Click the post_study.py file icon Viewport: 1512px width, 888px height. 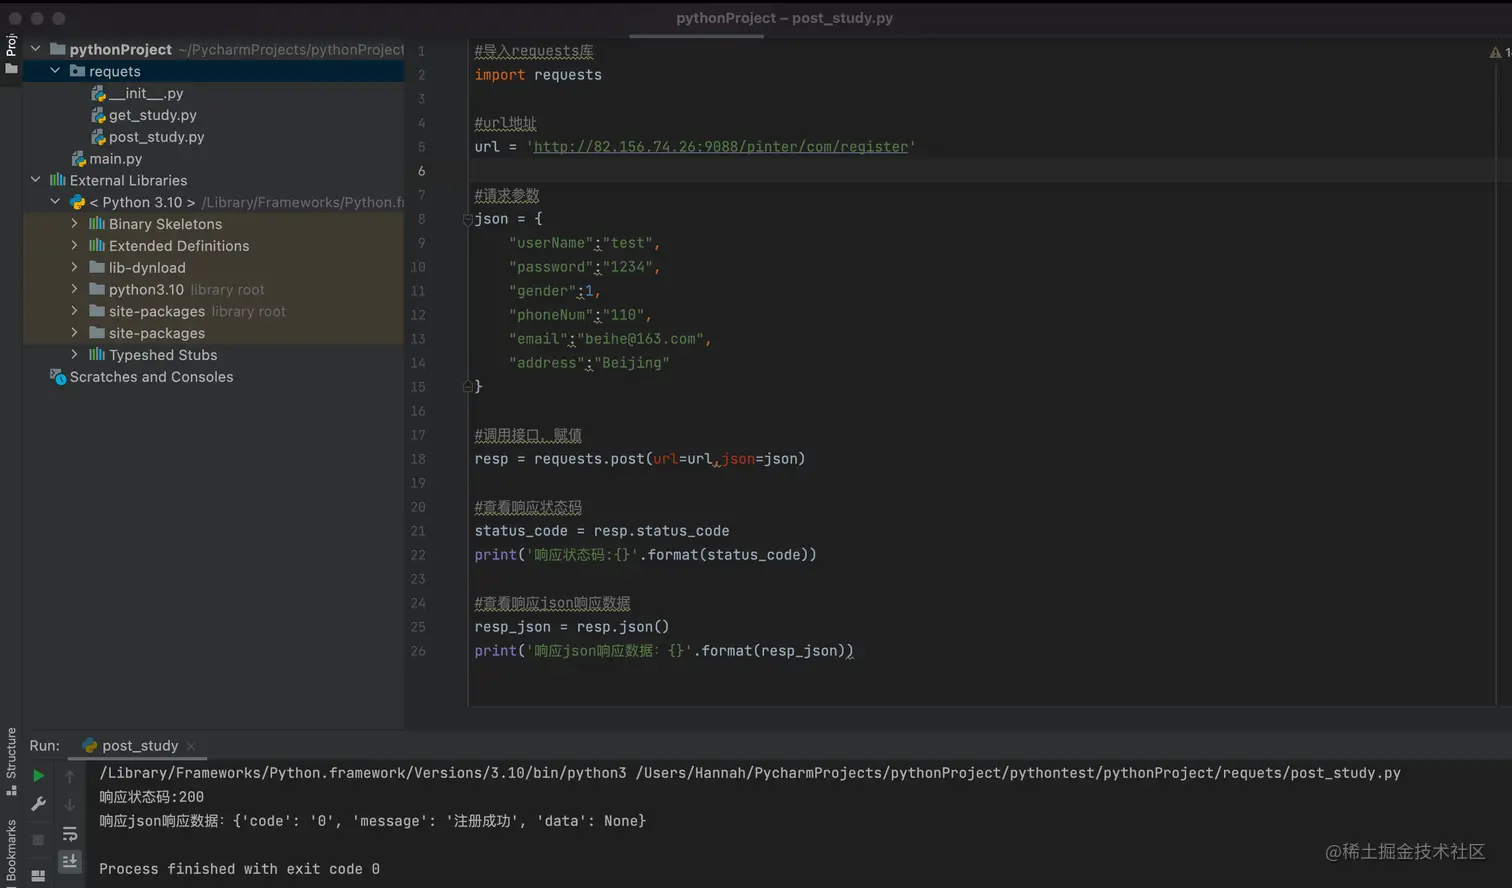click(x=98, y=137)
